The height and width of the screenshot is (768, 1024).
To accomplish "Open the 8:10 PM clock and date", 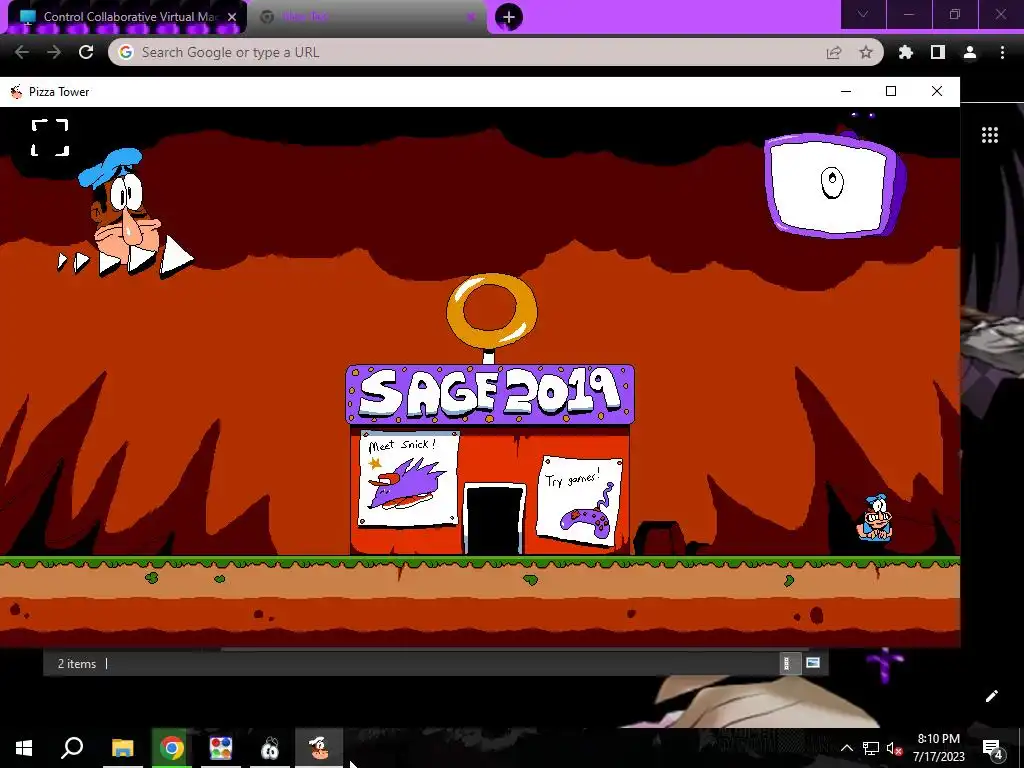I will coord(938,748).
